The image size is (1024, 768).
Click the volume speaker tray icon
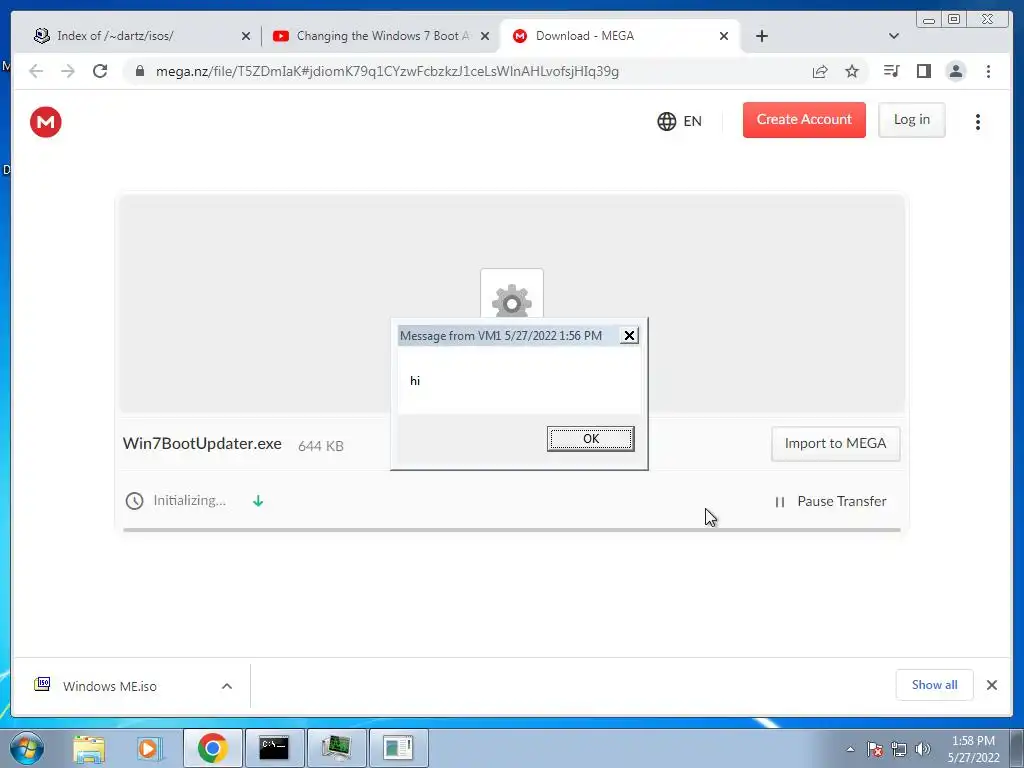(x=923, y=749)
